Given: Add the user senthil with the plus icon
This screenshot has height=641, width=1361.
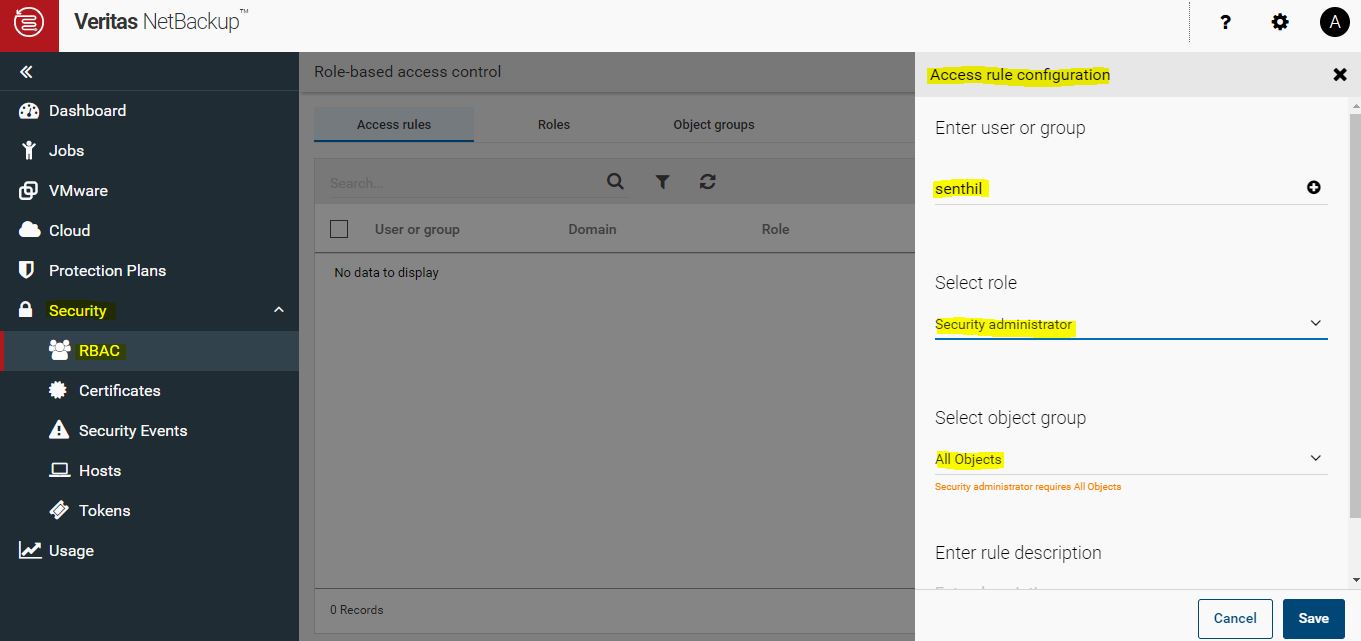Looking at the screenshot, I should tap(1315, 187).
